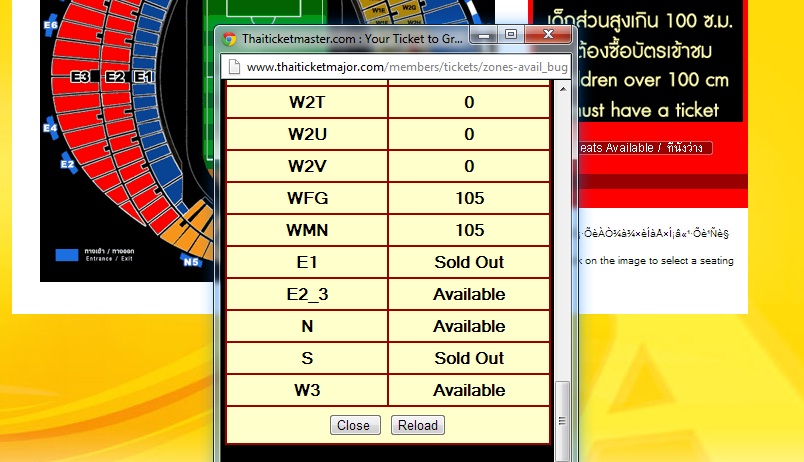Click the E4 entrance marker on the map

tap(50, 128)
